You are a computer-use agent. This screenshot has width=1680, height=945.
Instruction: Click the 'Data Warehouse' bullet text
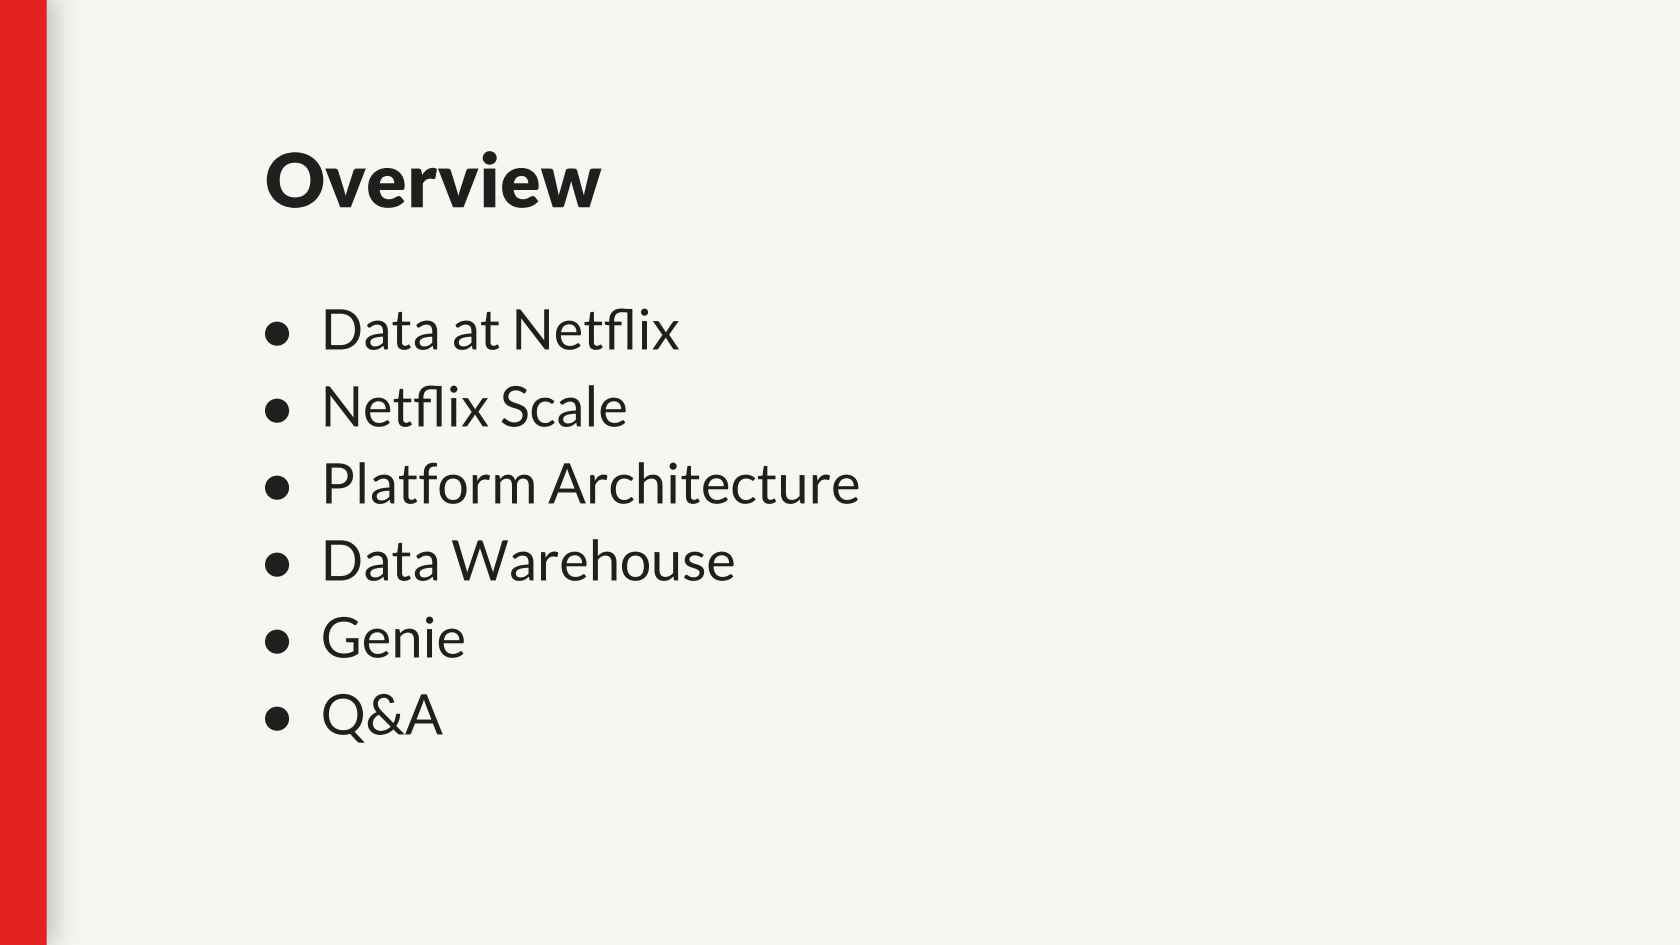point(528,561)
